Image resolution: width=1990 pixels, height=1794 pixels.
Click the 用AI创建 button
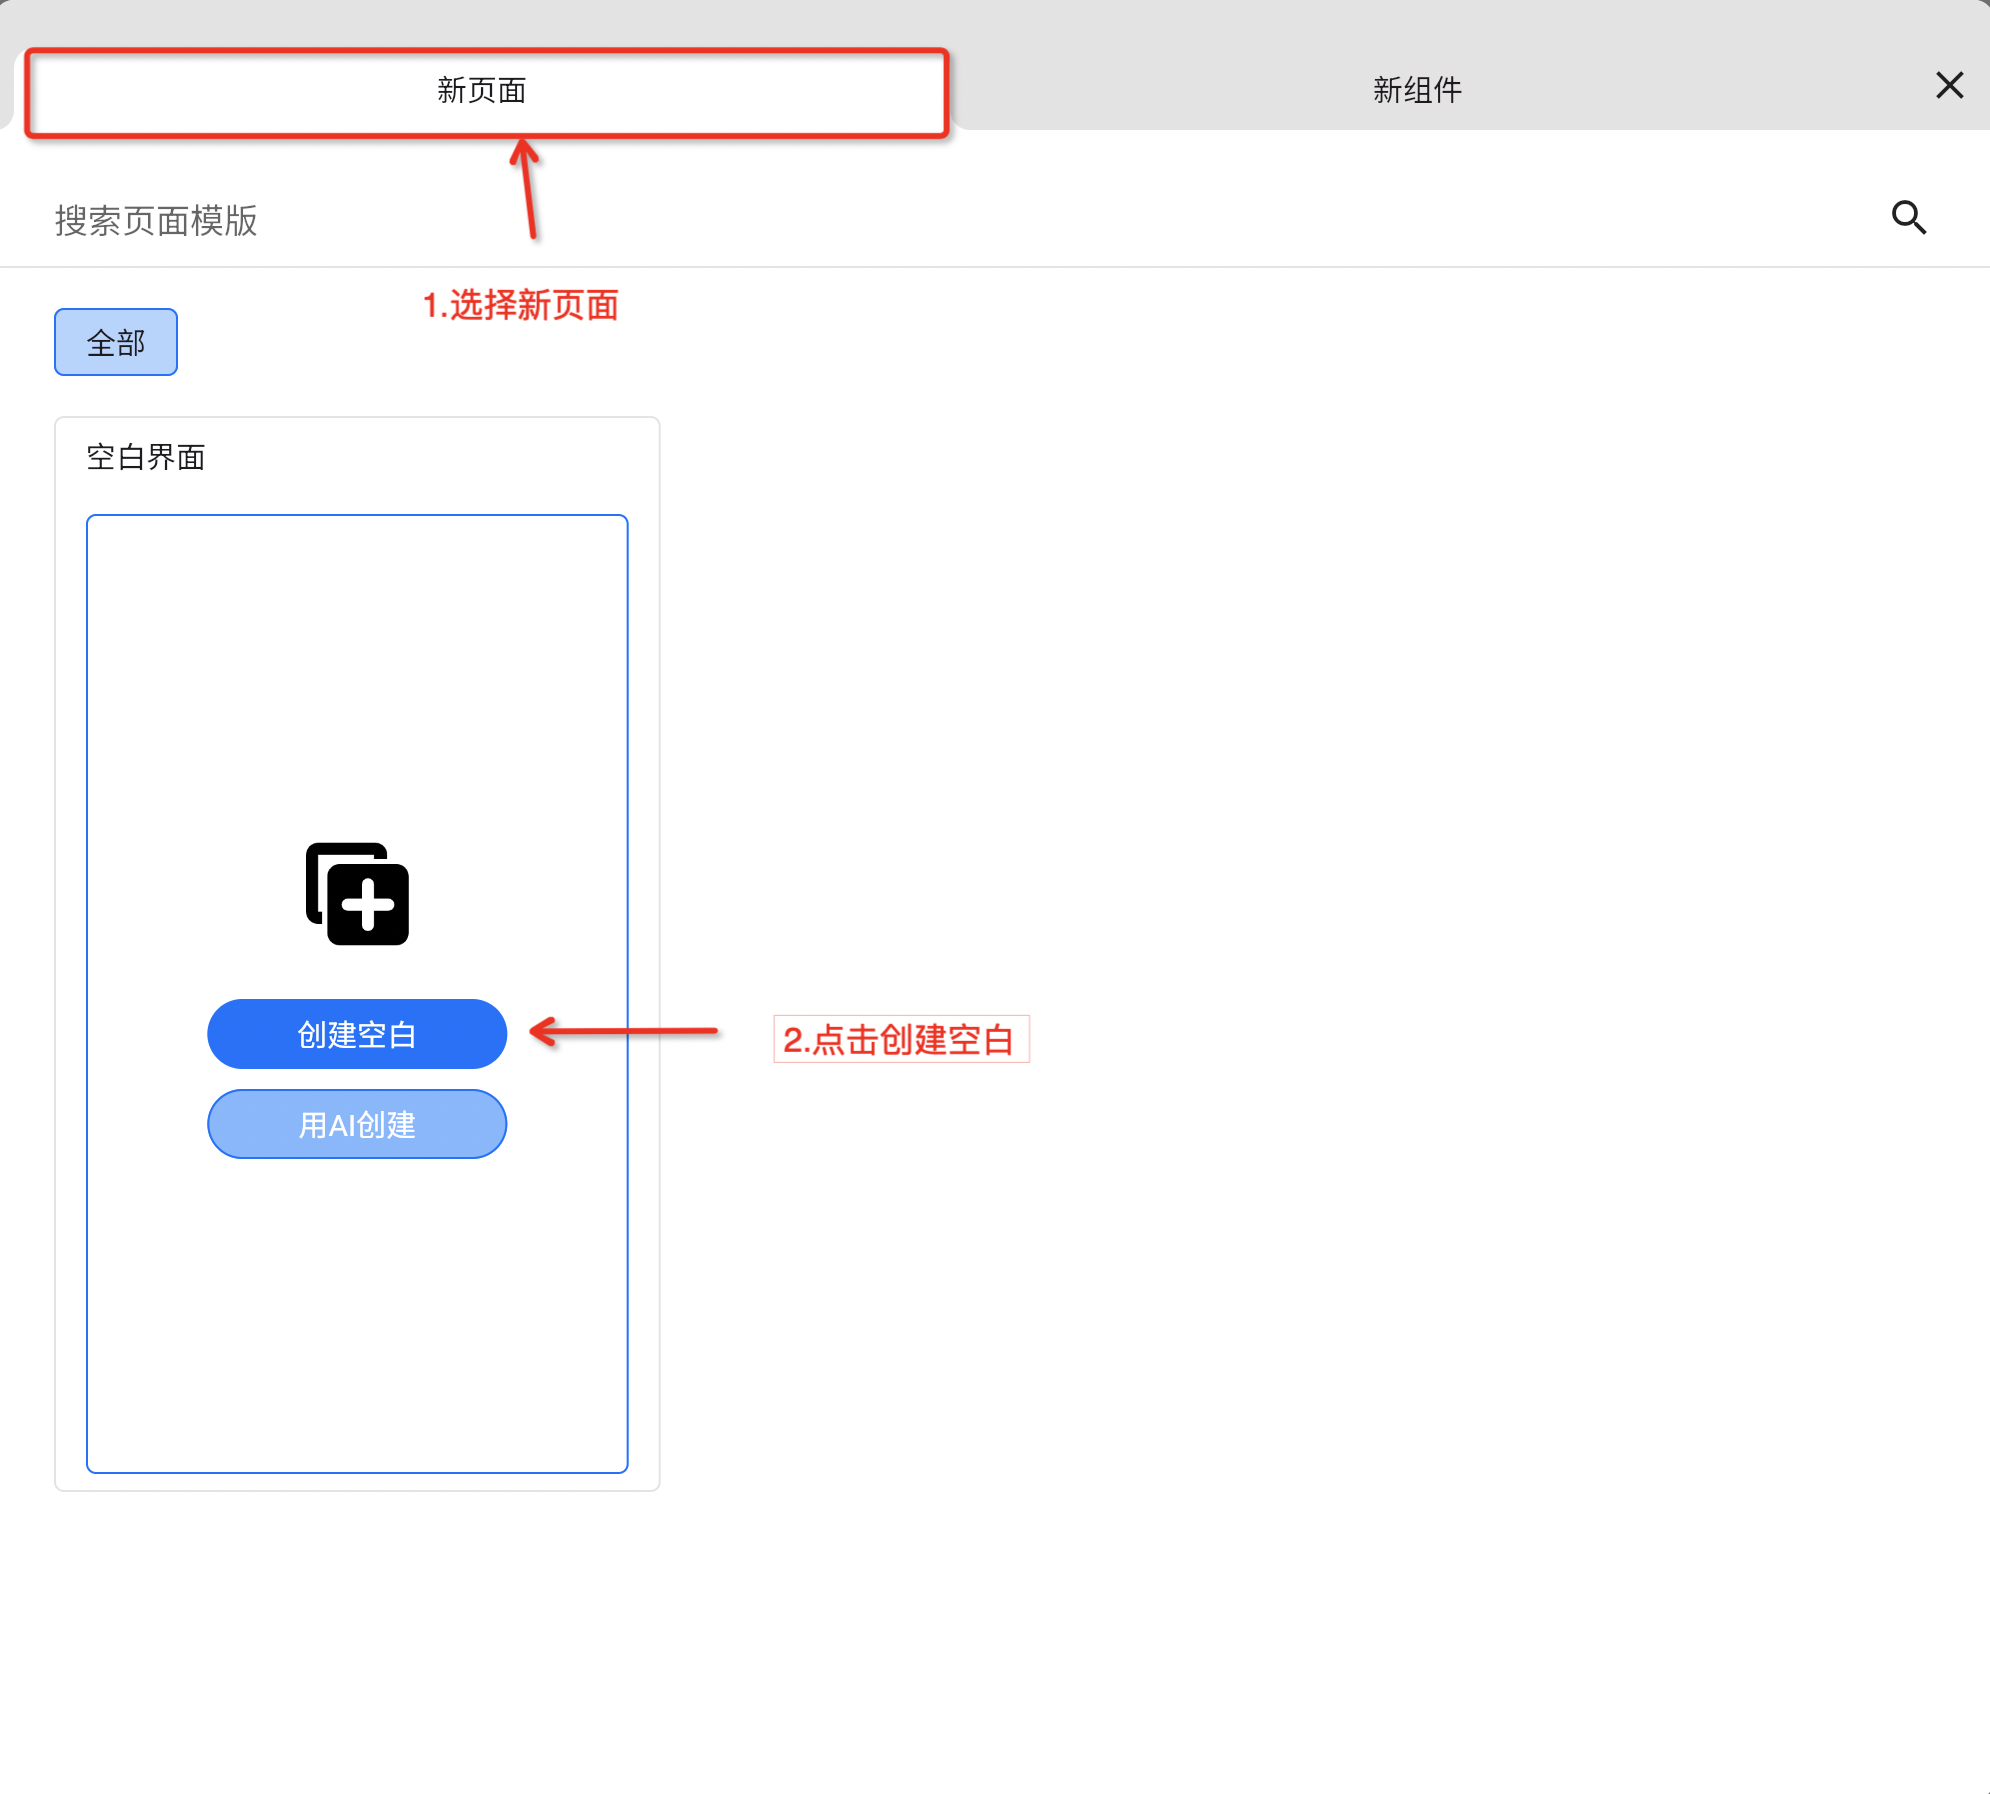pyautogui.click(x=357, y=1124)
